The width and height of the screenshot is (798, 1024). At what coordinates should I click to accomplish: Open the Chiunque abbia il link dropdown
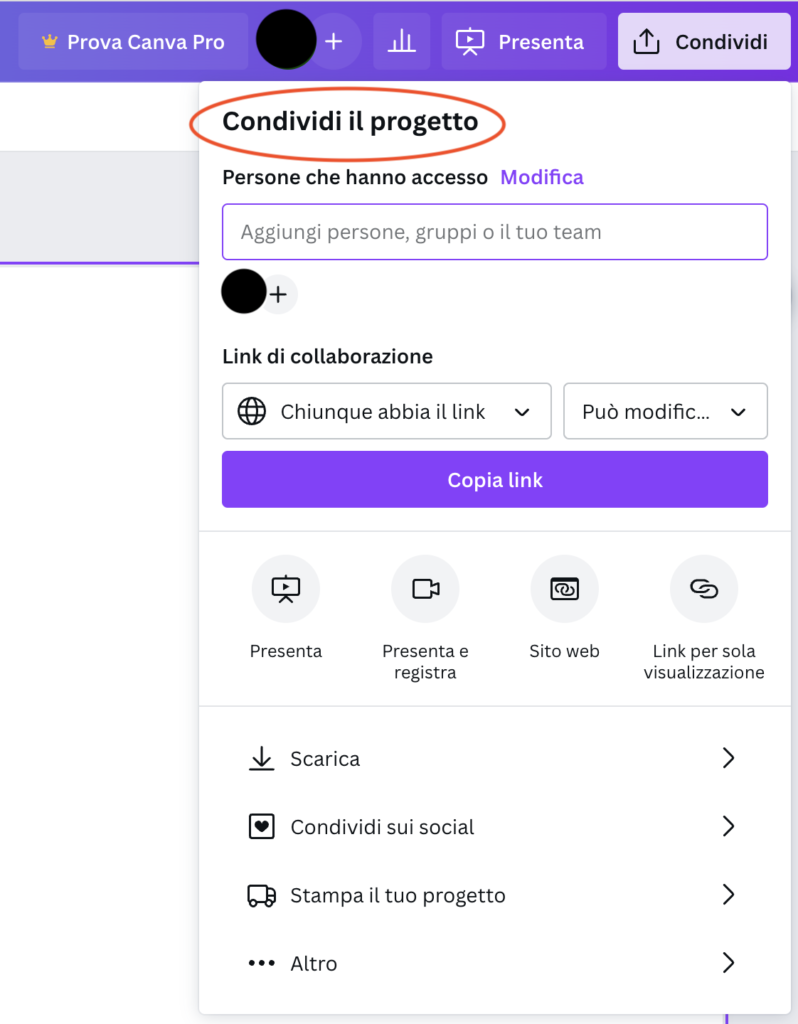[x=386, y=411]
